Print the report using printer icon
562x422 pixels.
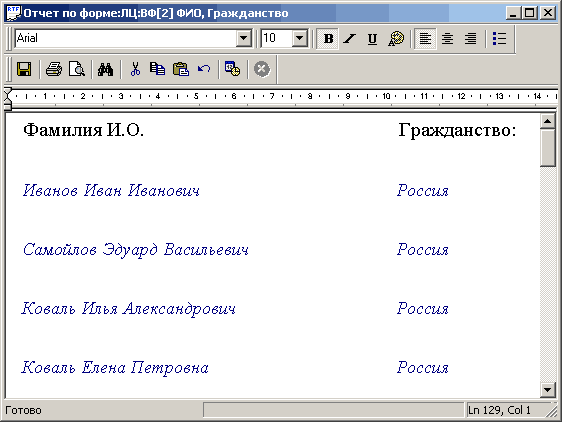click(x=54, y=69)
